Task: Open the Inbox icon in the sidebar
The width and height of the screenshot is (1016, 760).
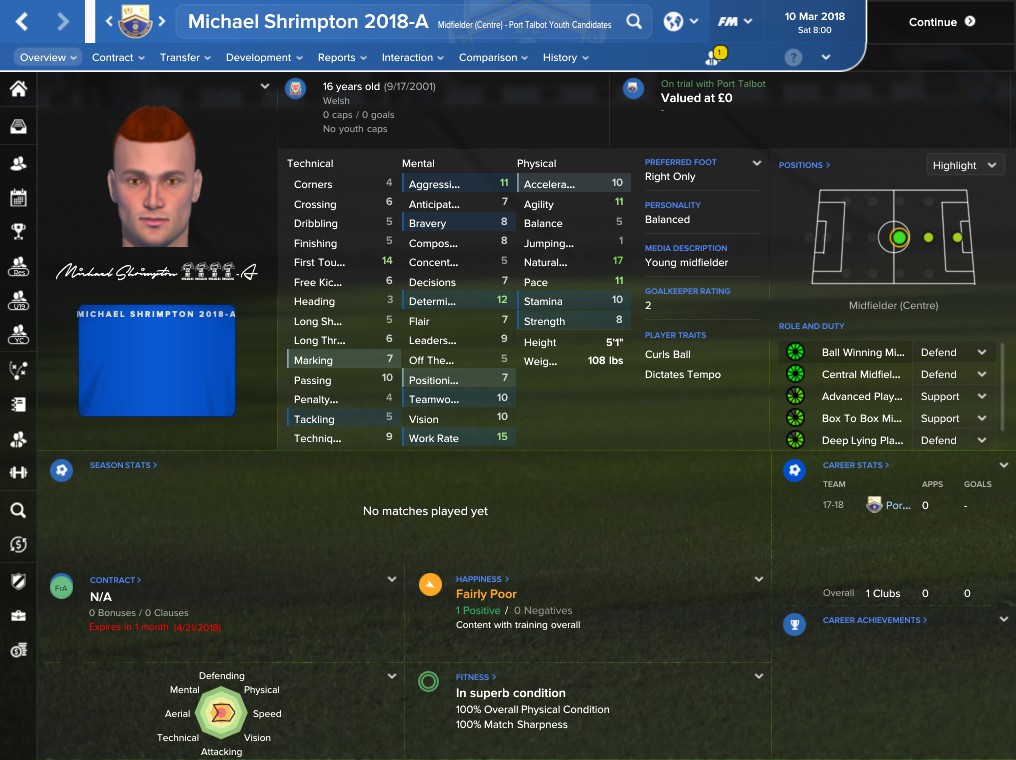Action: 18,126
